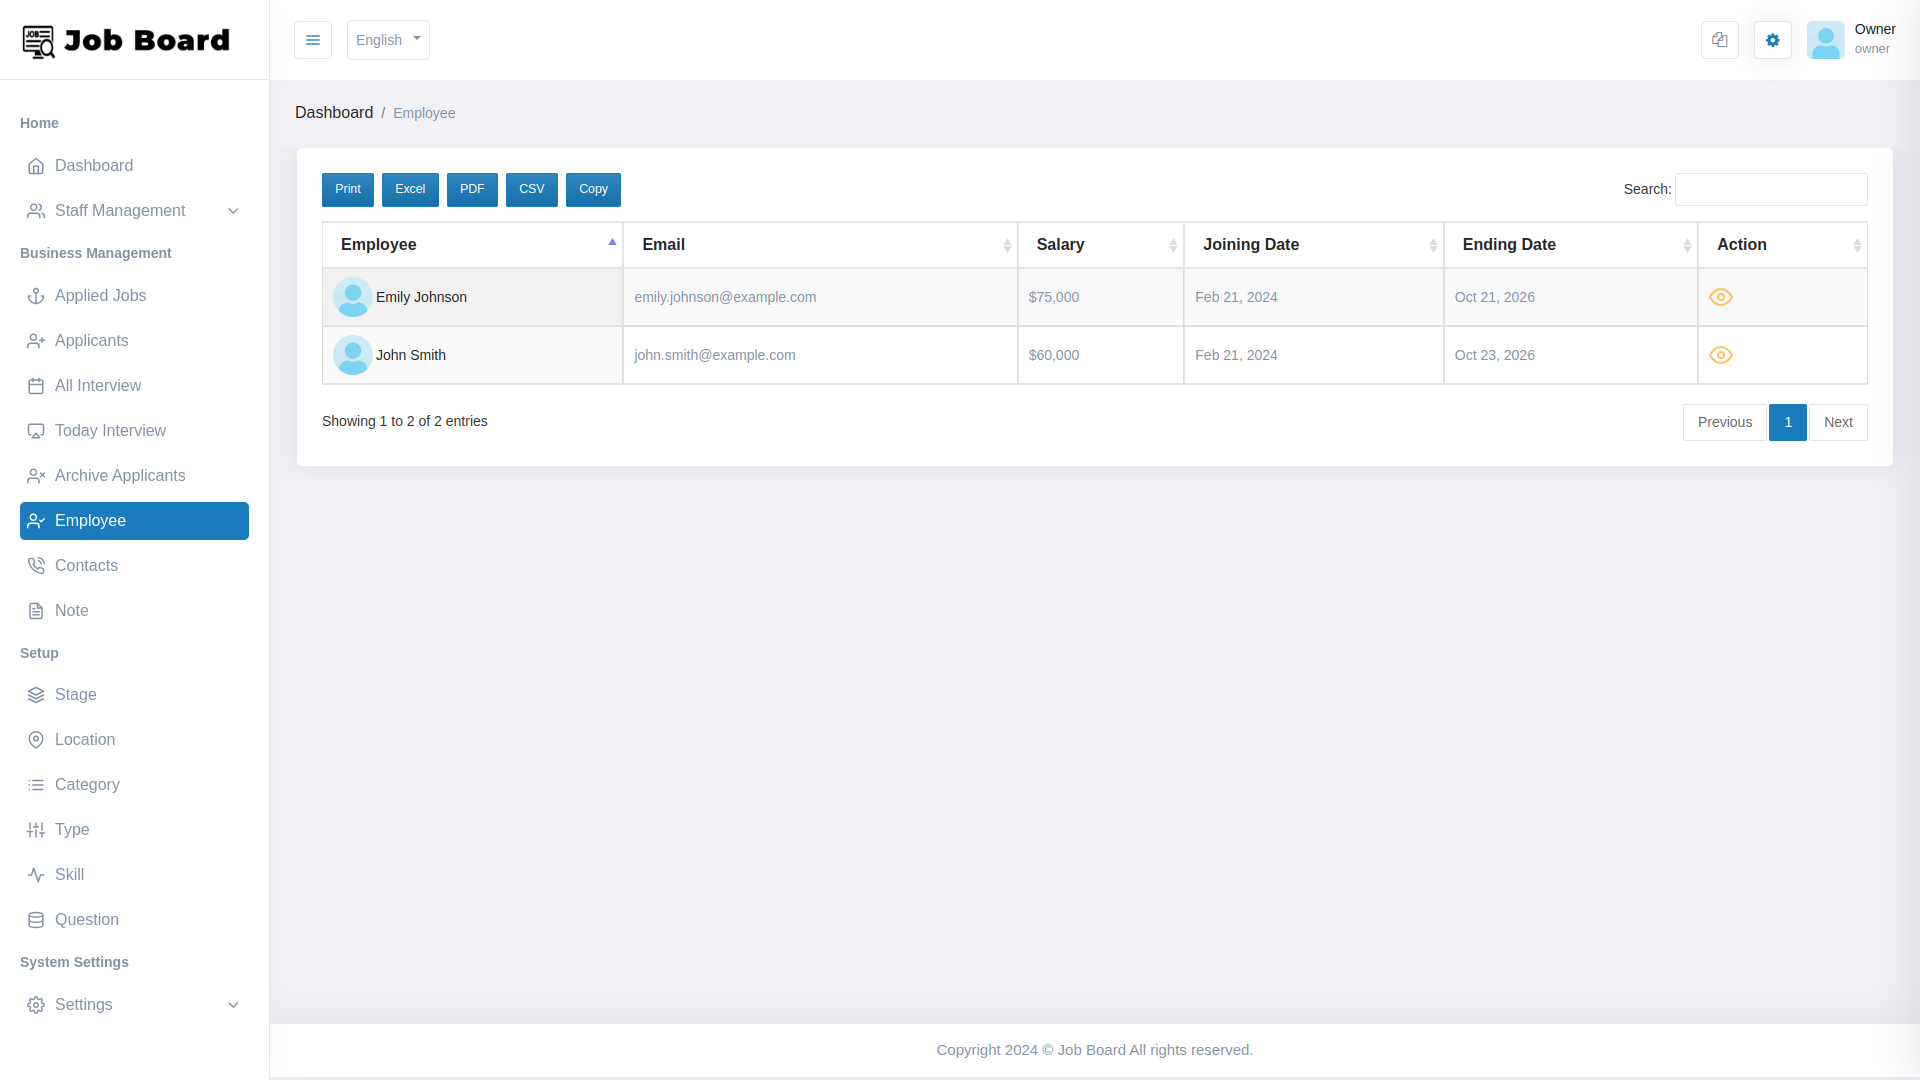Open the Contacts page from the sidebar

click(x=87, y=565)
